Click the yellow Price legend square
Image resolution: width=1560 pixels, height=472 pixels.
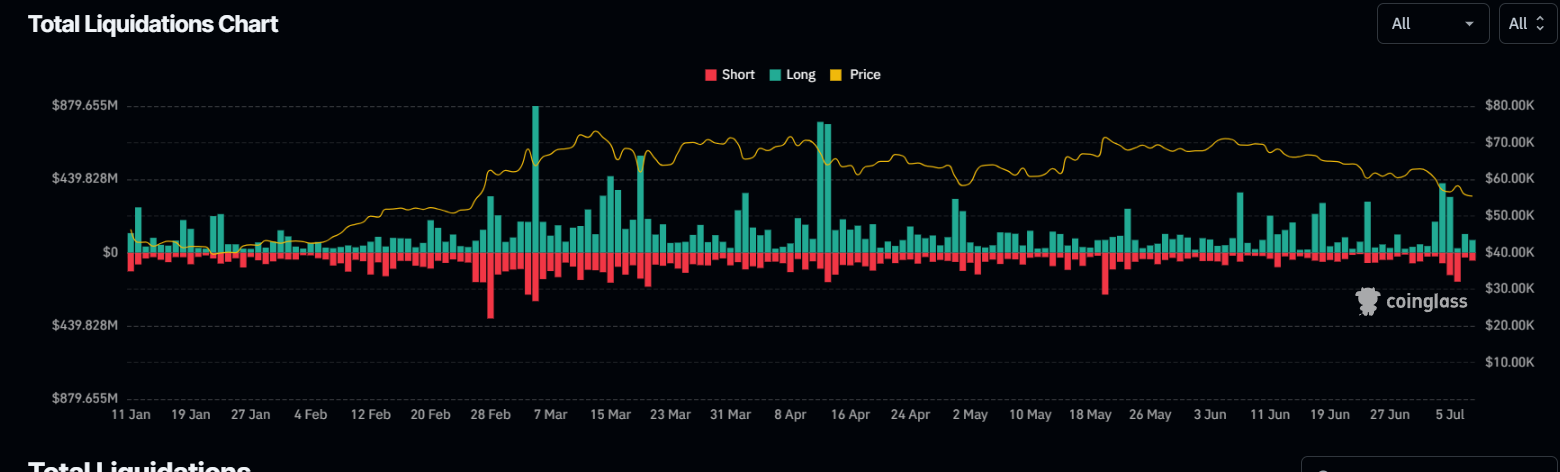pyautogui.click(x=837, y=75)
